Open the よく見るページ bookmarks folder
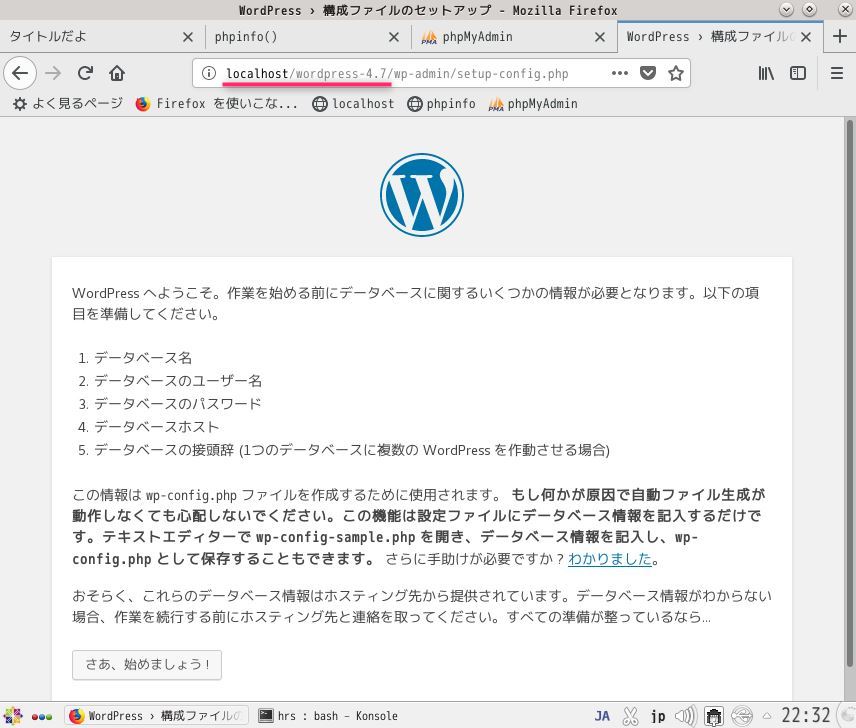The image size is (856, 728). tap(68, 104)
